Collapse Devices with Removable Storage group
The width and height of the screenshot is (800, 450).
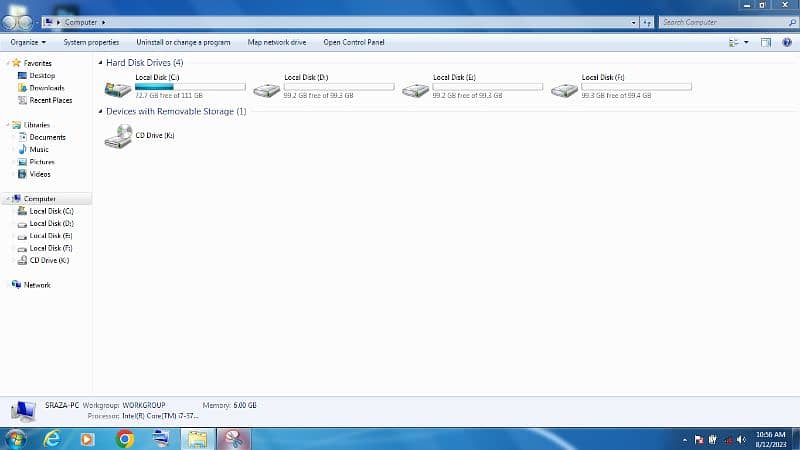click(101, 112)
